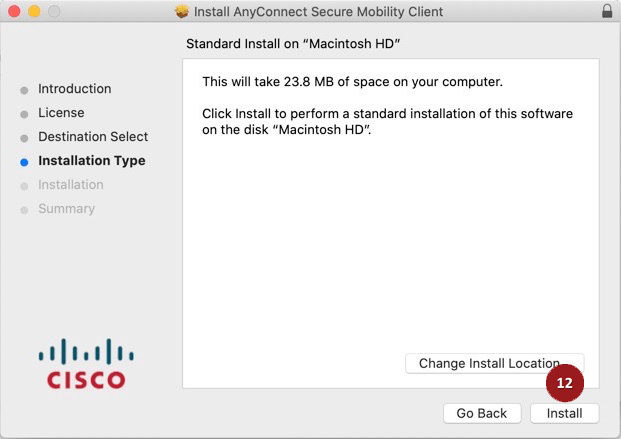
Task: Open the Destination Select step
Action: 93,137
